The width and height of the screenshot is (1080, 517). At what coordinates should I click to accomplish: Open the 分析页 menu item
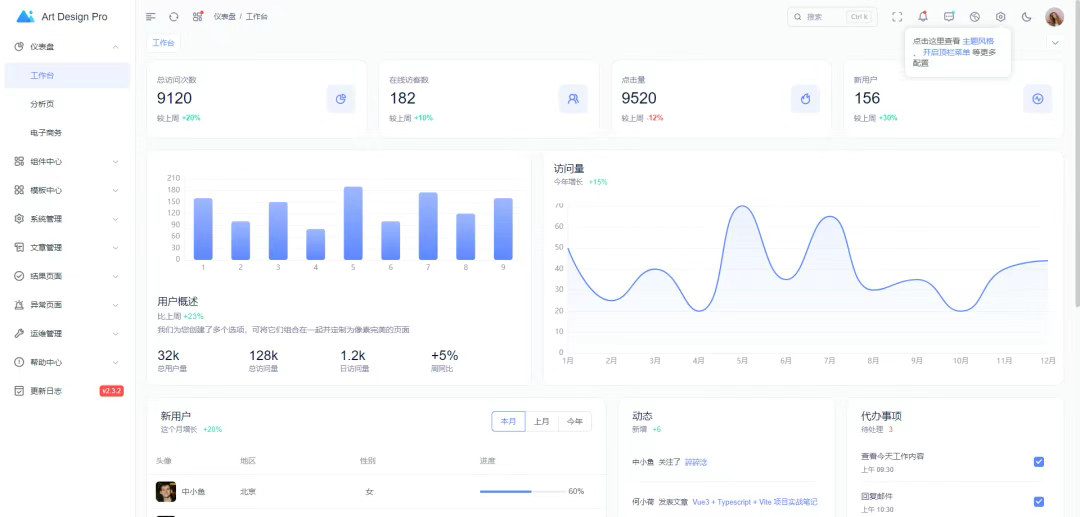(x=41, y=104)
